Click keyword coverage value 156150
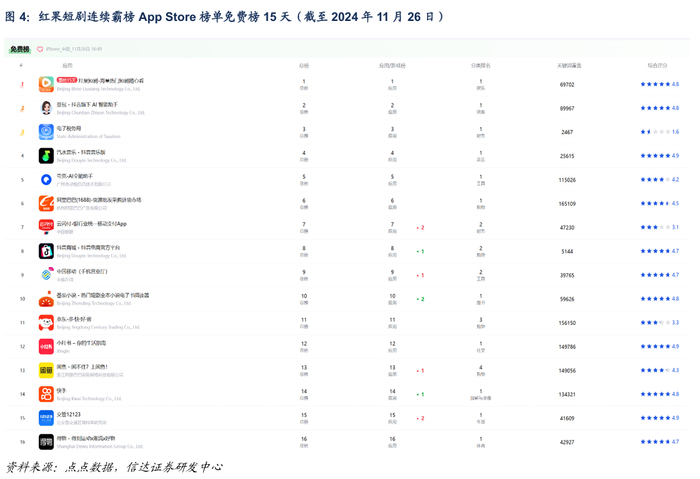Screen dimensions: 700x479 (567, 323)
